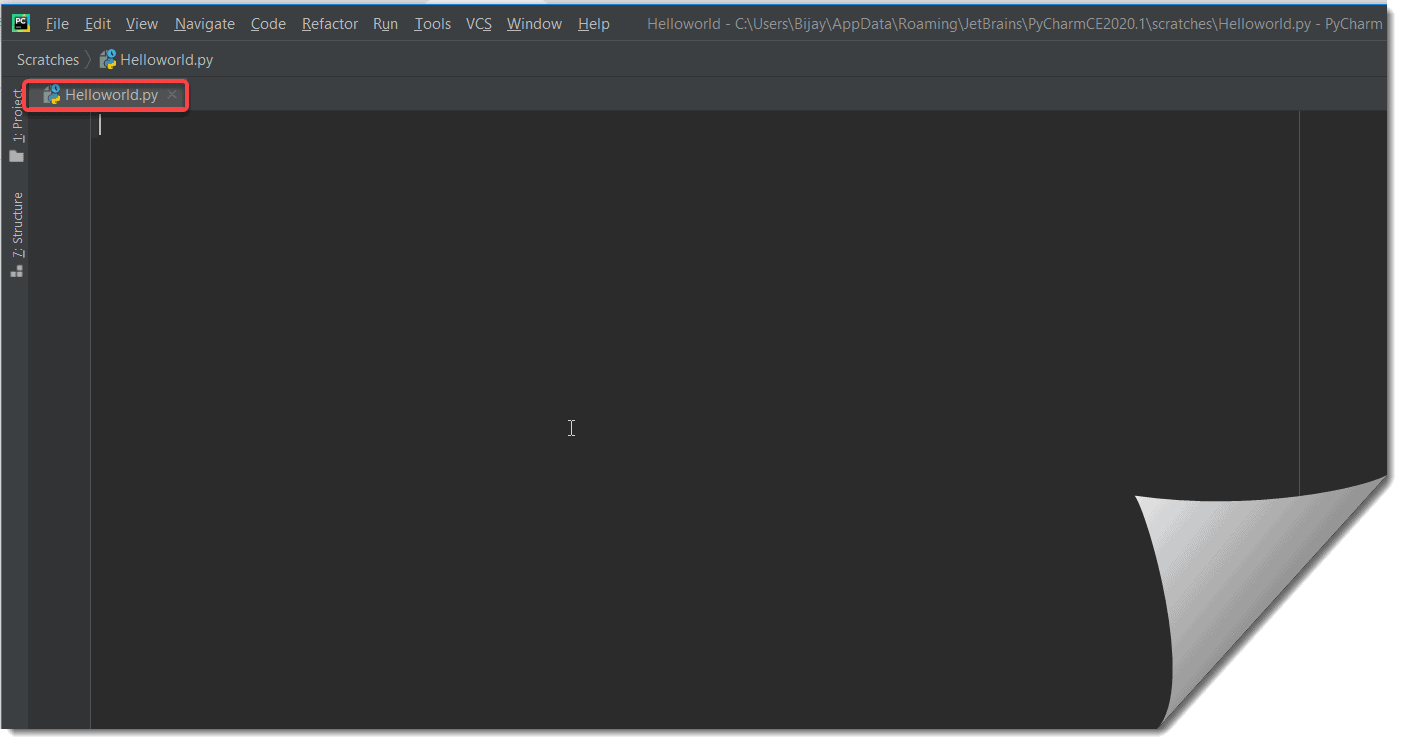Open the Run menu
This screenshot has width=1402, height=744.
click(385, 23)
